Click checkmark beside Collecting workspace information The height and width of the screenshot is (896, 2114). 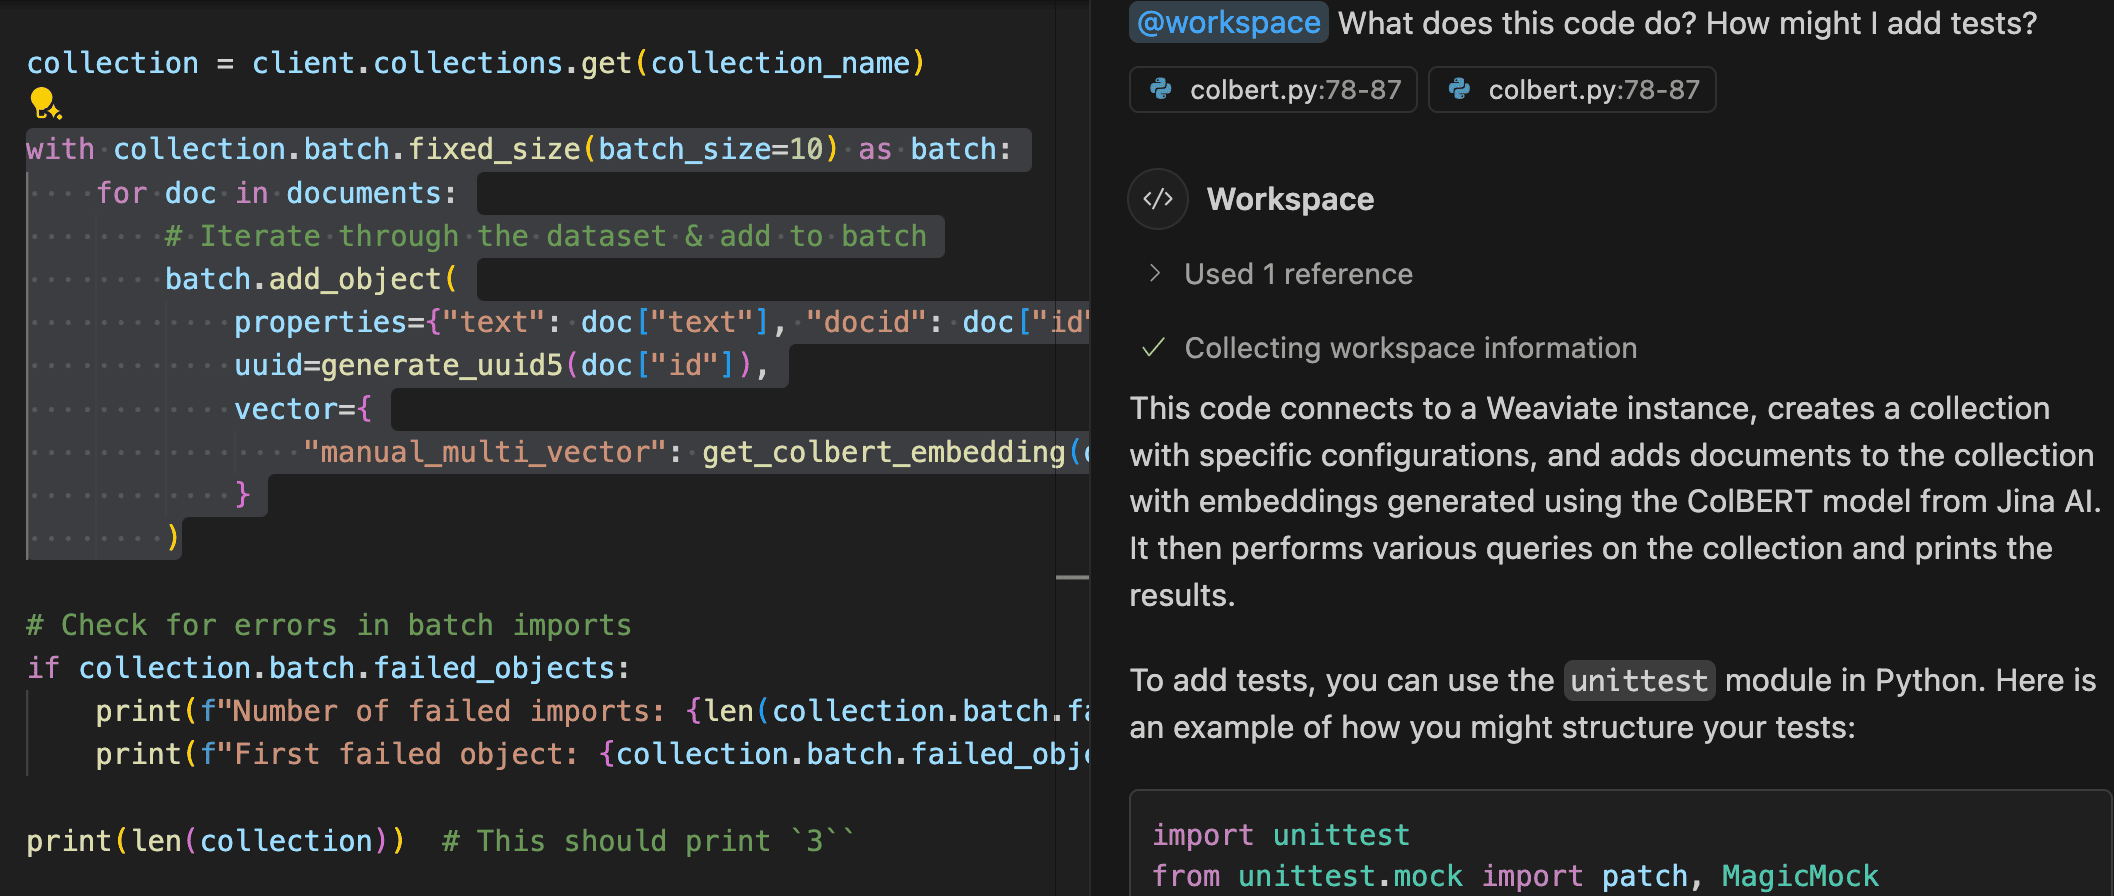[1154, 348]
